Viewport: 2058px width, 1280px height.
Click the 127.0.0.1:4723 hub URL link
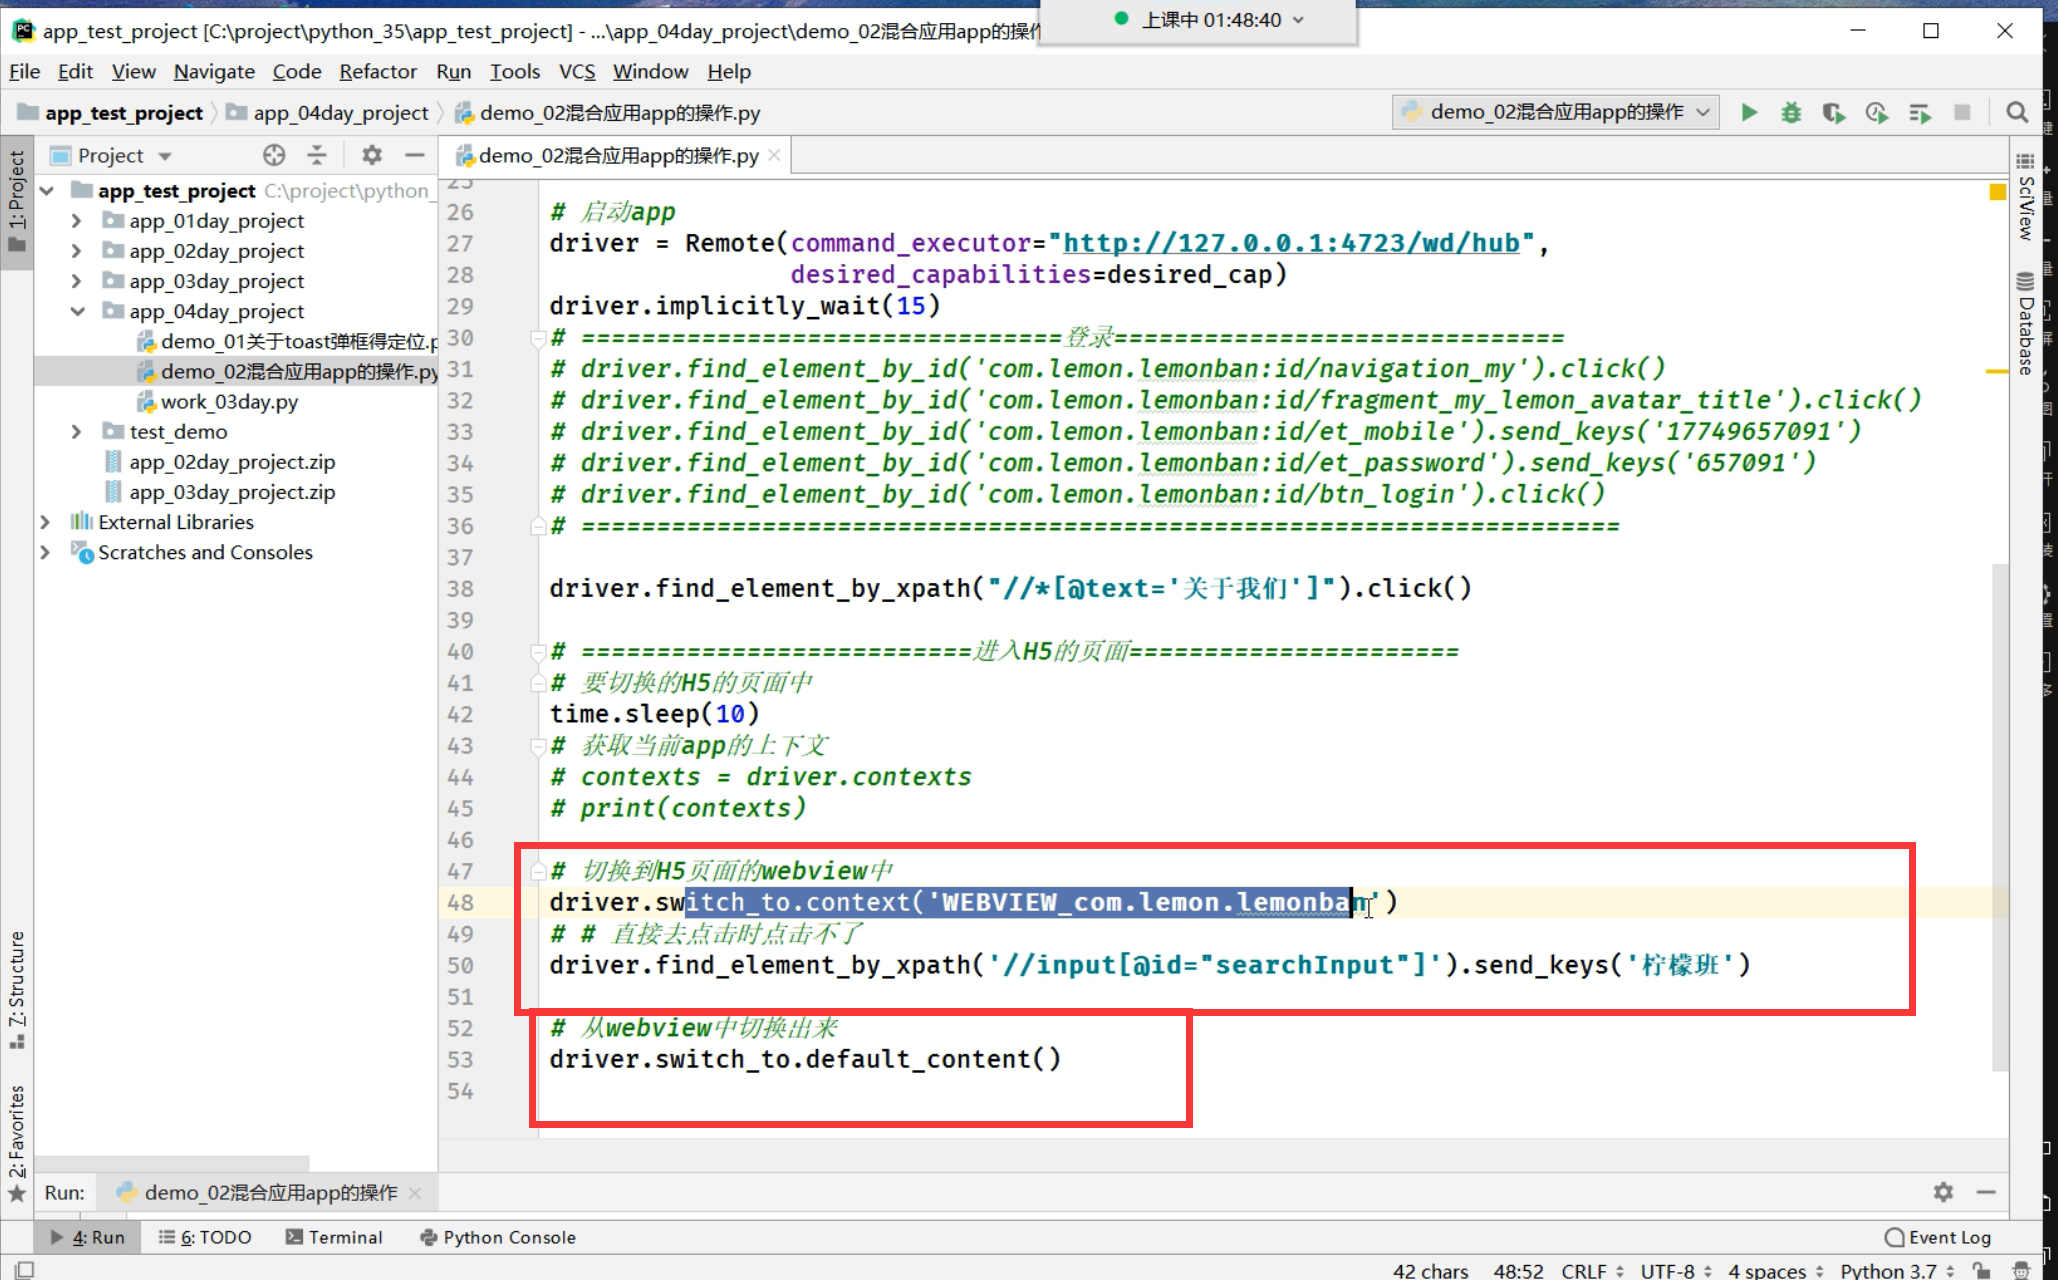[1291, 243]
